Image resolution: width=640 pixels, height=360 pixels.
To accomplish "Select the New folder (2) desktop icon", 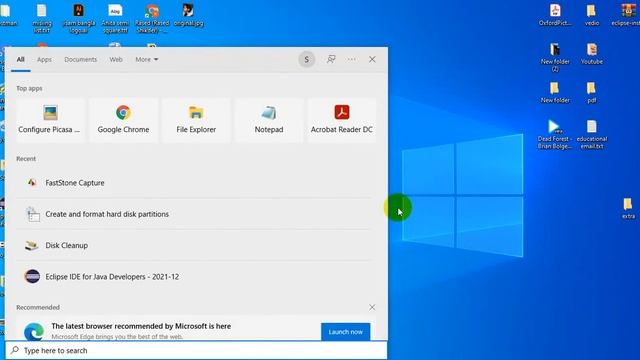I will coord(555,58).
